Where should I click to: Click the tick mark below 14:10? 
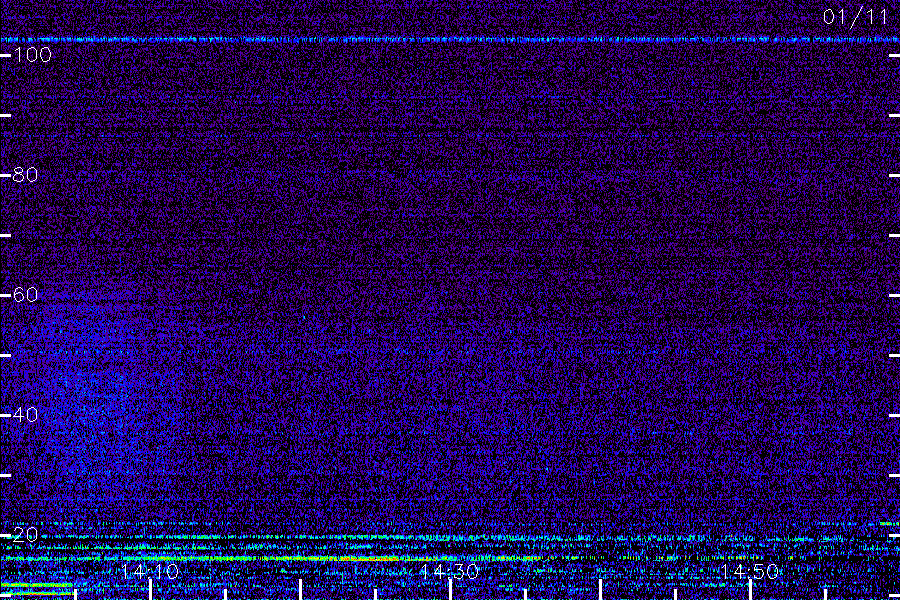tap(150, 590)
